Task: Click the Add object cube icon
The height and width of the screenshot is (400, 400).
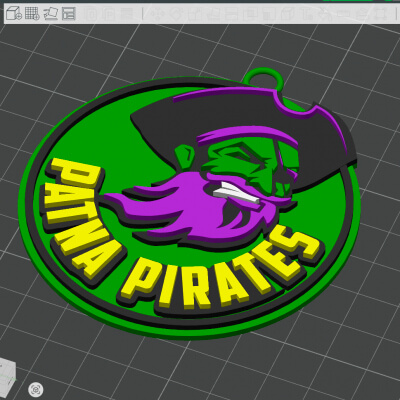Action: 14,14
